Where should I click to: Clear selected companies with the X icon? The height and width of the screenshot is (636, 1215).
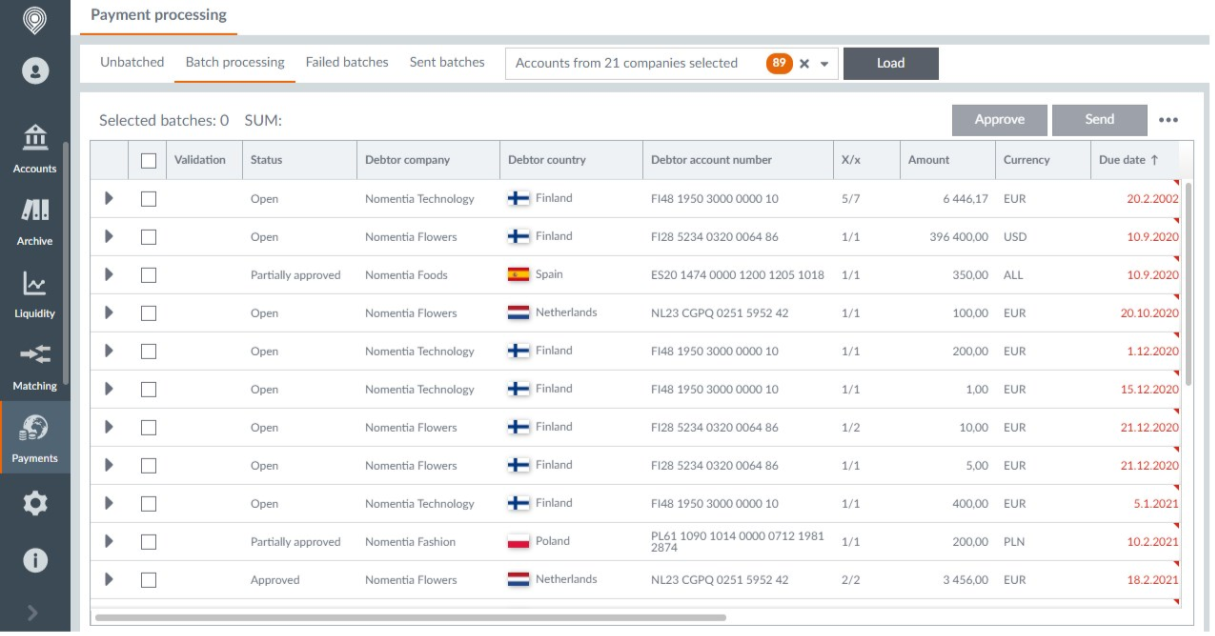(x=804, y=63)
